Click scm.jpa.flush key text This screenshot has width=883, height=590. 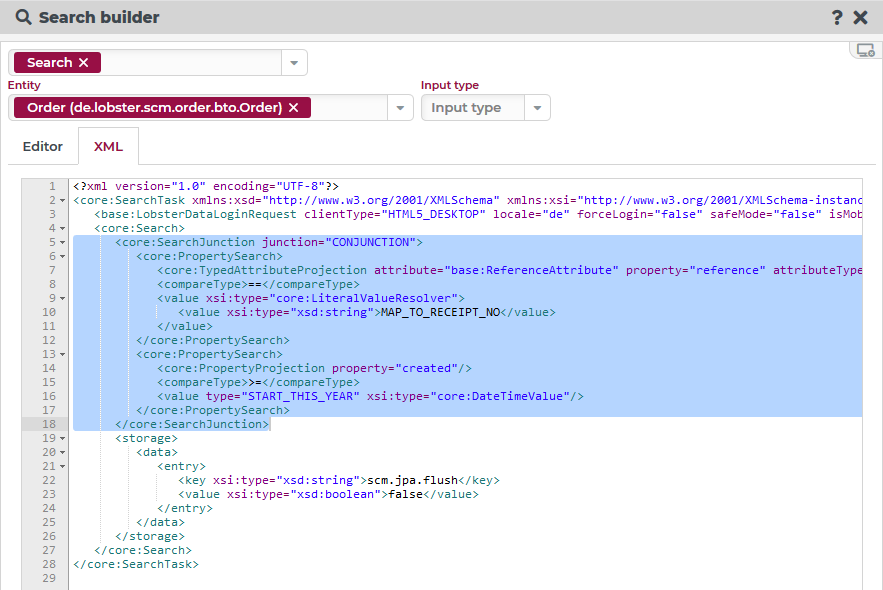coord(412,480)
